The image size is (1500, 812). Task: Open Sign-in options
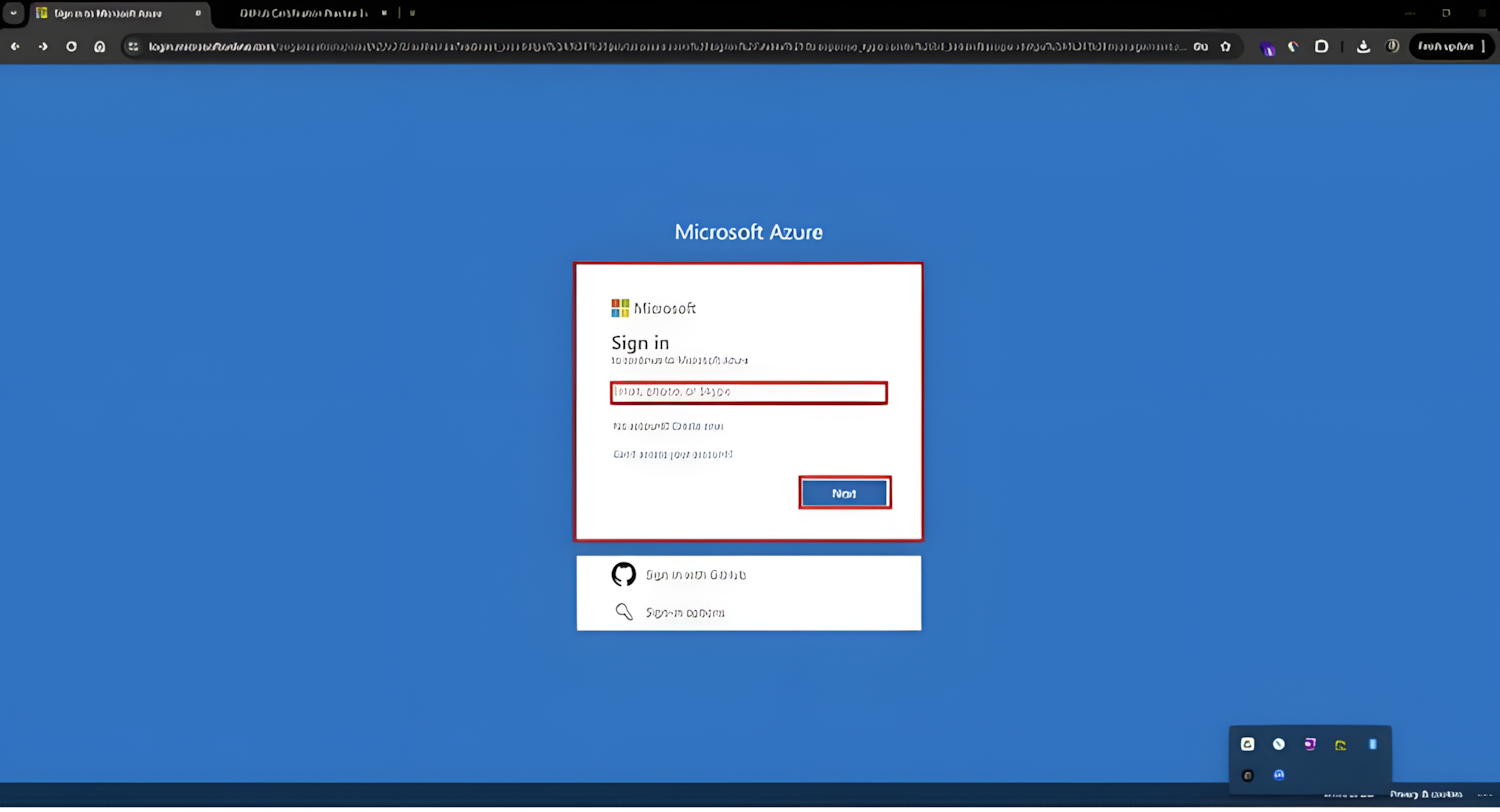685,612
